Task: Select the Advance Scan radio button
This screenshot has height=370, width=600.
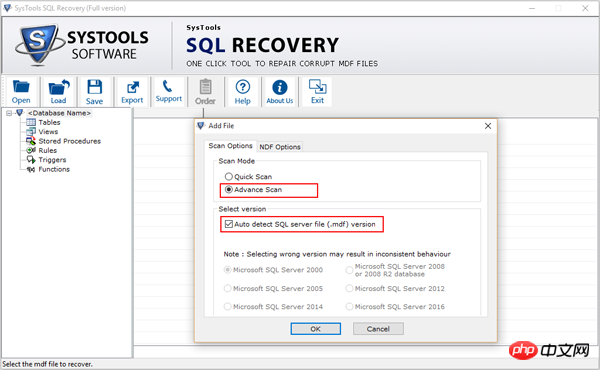Action: click(x=228, y=189)
